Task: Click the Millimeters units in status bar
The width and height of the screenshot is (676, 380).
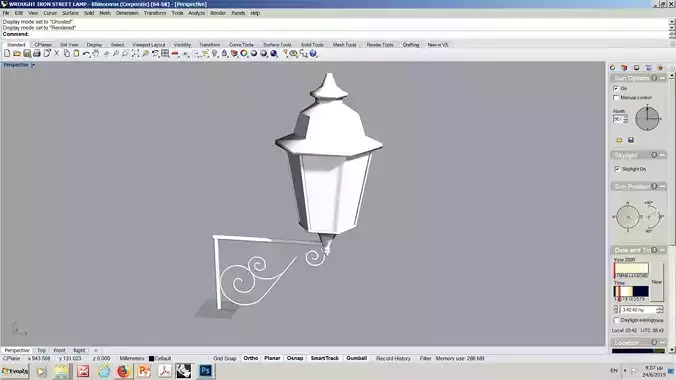Action: (x=132, y=358)
